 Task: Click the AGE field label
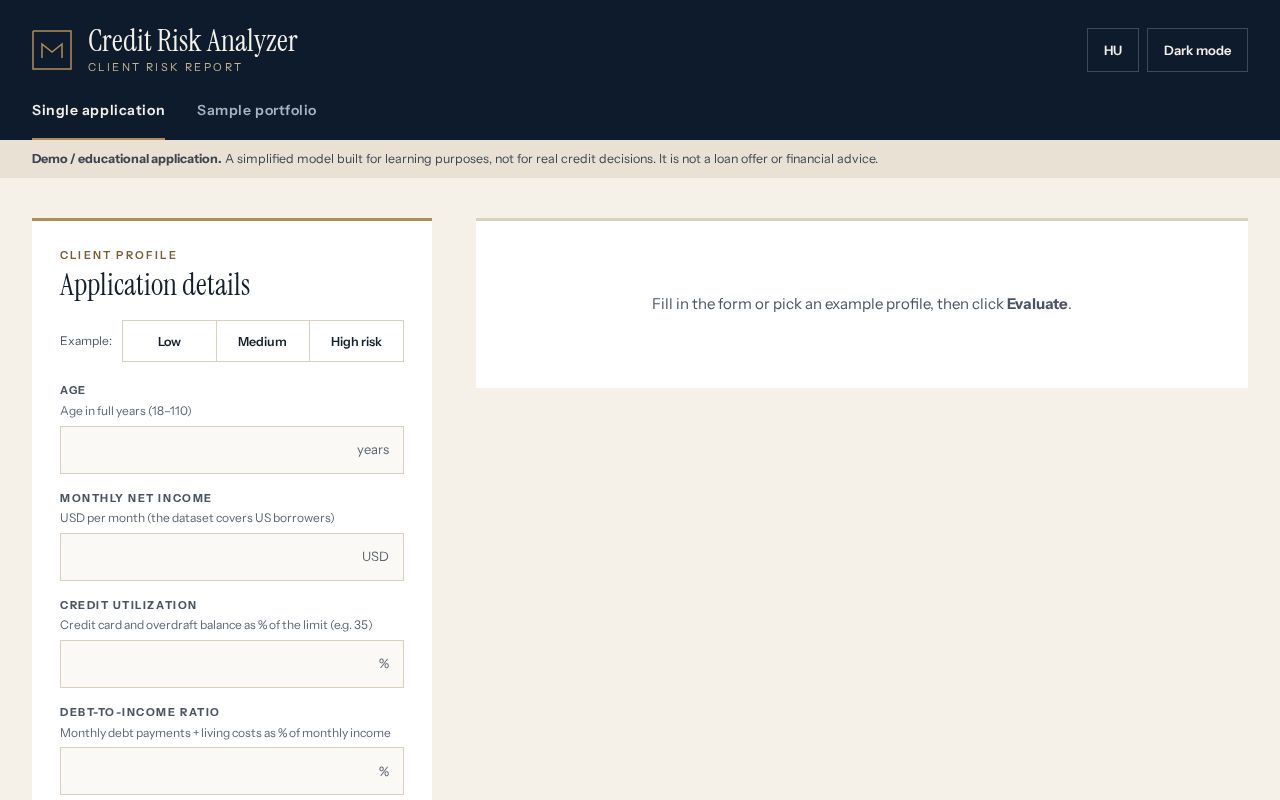[73, 390]
